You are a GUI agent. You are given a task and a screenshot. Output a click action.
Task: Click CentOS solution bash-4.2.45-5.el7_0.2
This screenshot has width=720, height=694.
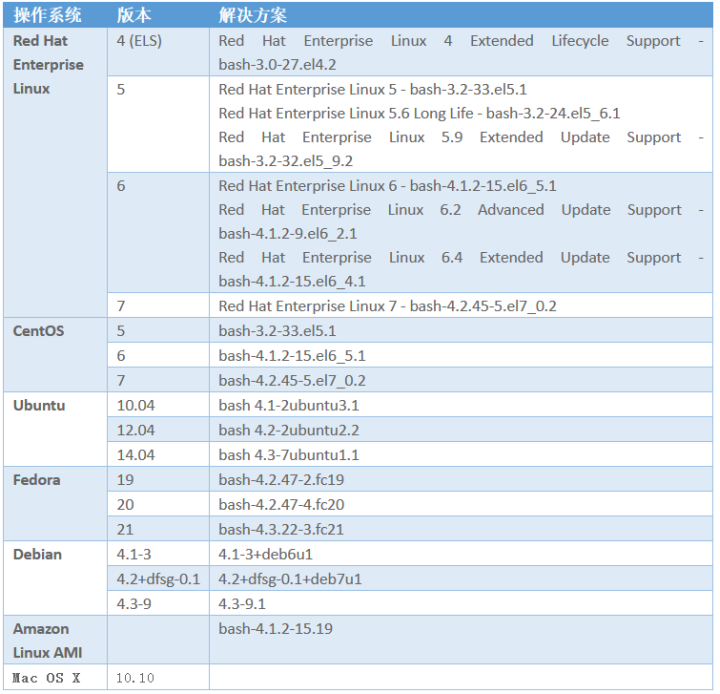(292, 380)
